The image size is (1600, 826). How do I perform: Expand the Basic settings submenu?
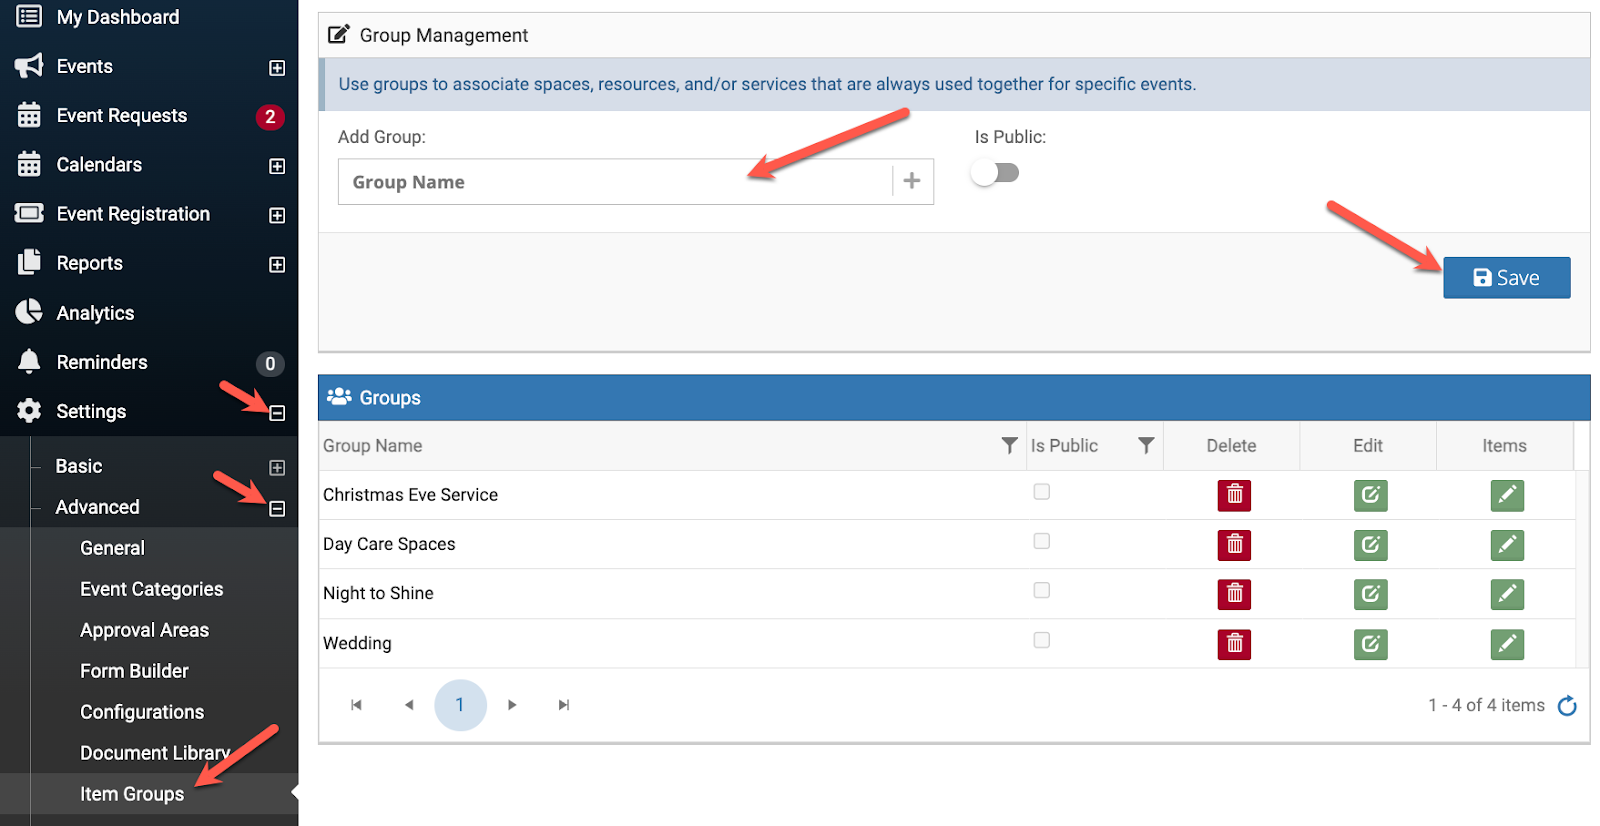tap(277, 468)
